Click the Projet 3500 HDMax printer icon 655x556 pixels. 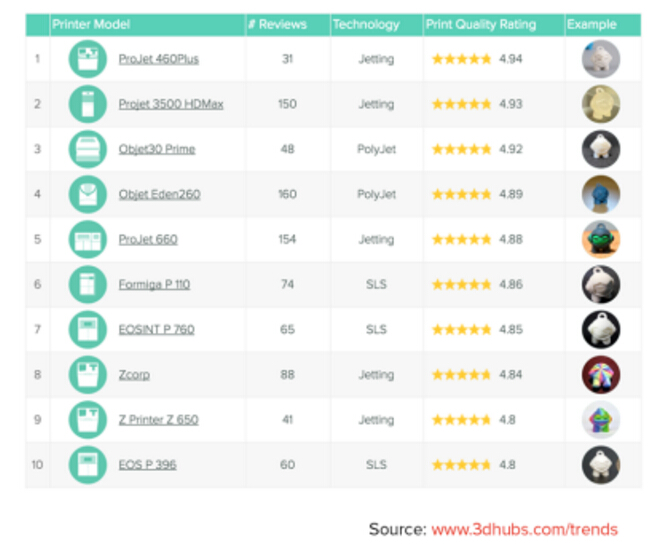pyautogui.click(x=88, y=104)
